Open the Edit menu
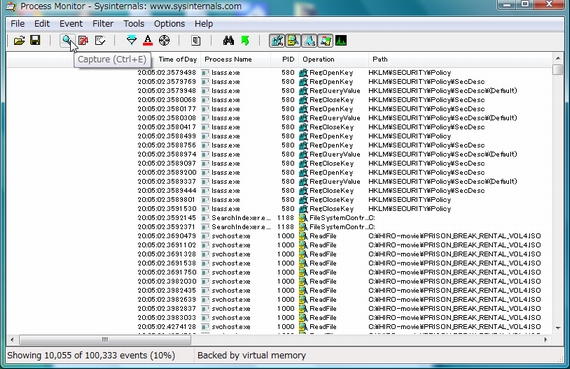The height and width of the screenshot is (369, 570). pos(42,24)
